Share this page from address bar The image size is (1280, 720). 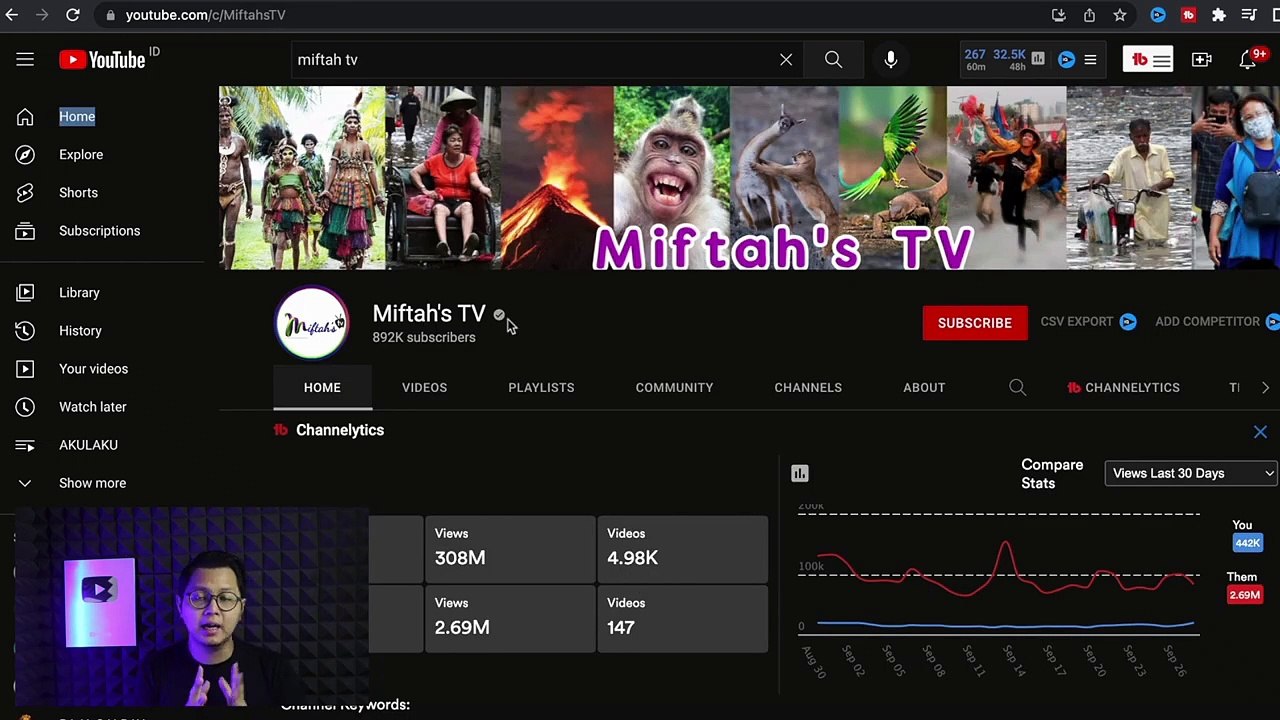point(1089,15)
